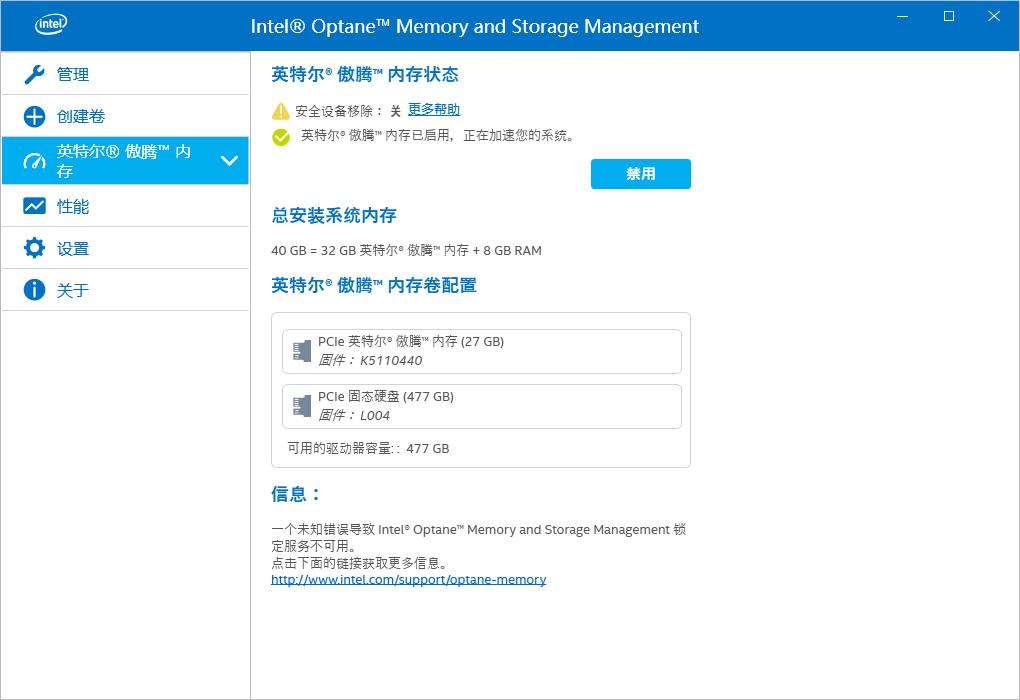This screenshot has width=1020, height=700.
Task: Click the 安全设备移除：关 status text
Action: coord(348,111)
